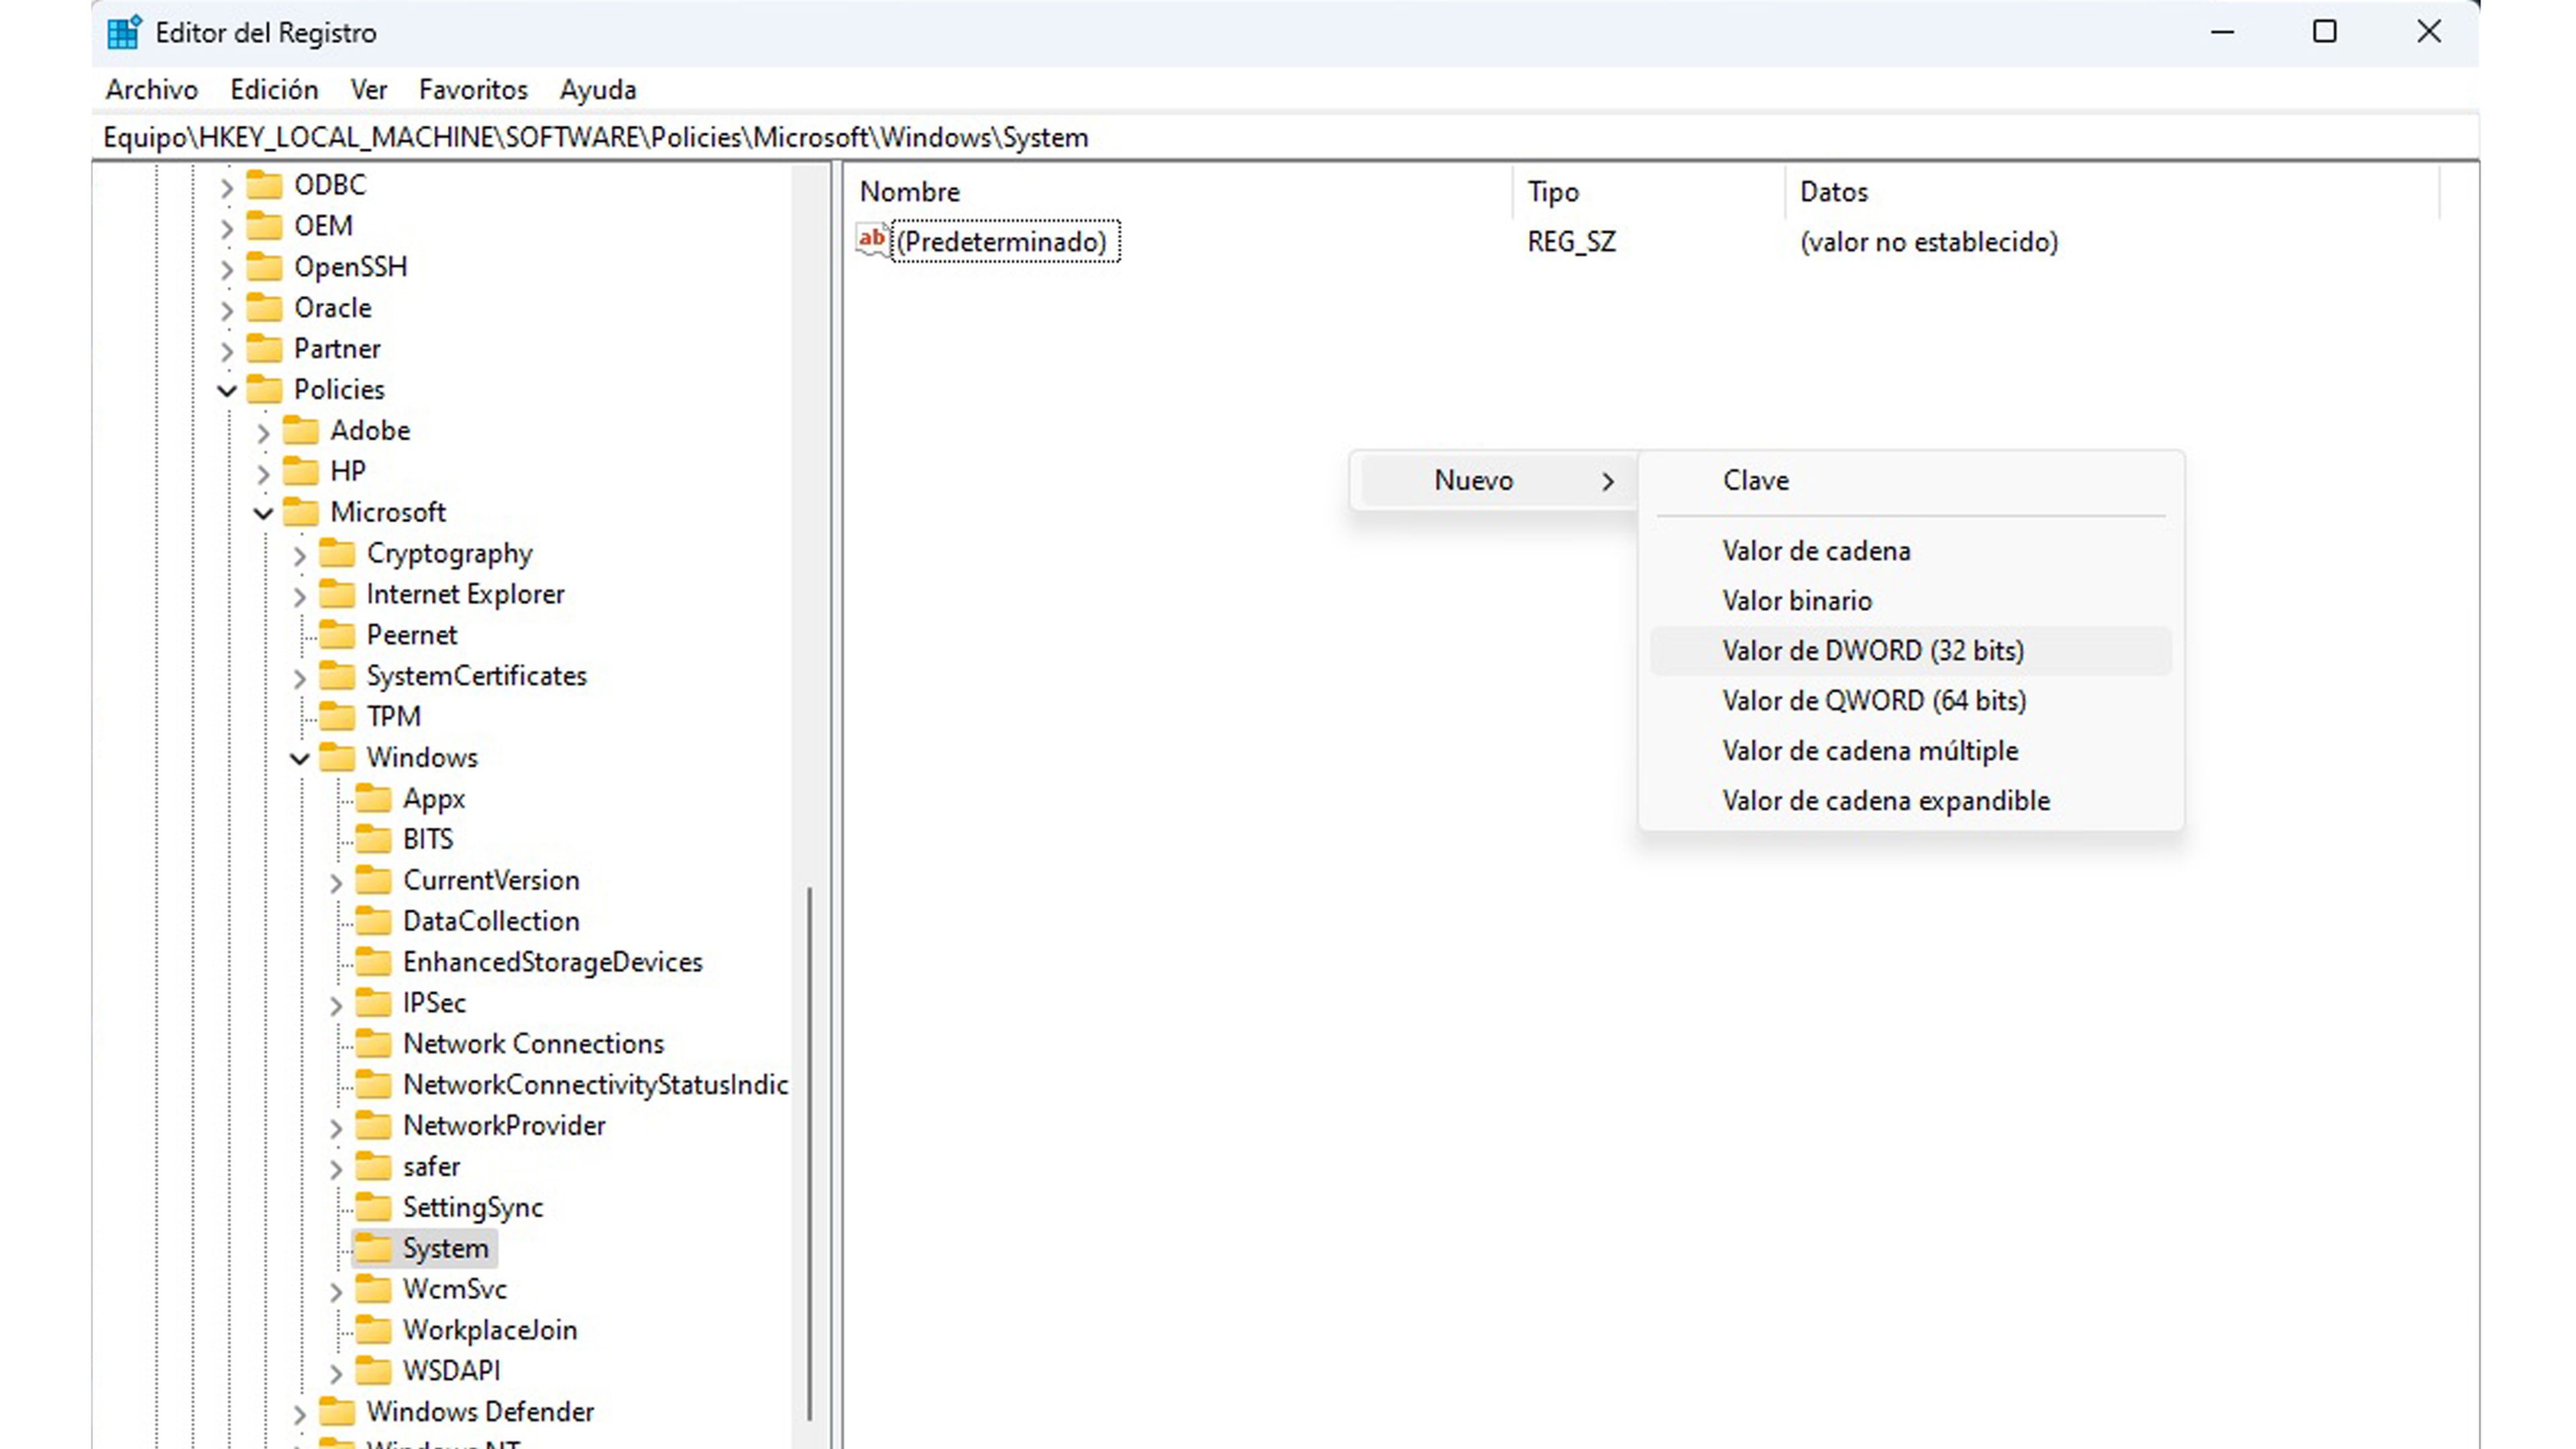Expand the ODBC key
This screenshot has height=1449, width=2576.
227,187
